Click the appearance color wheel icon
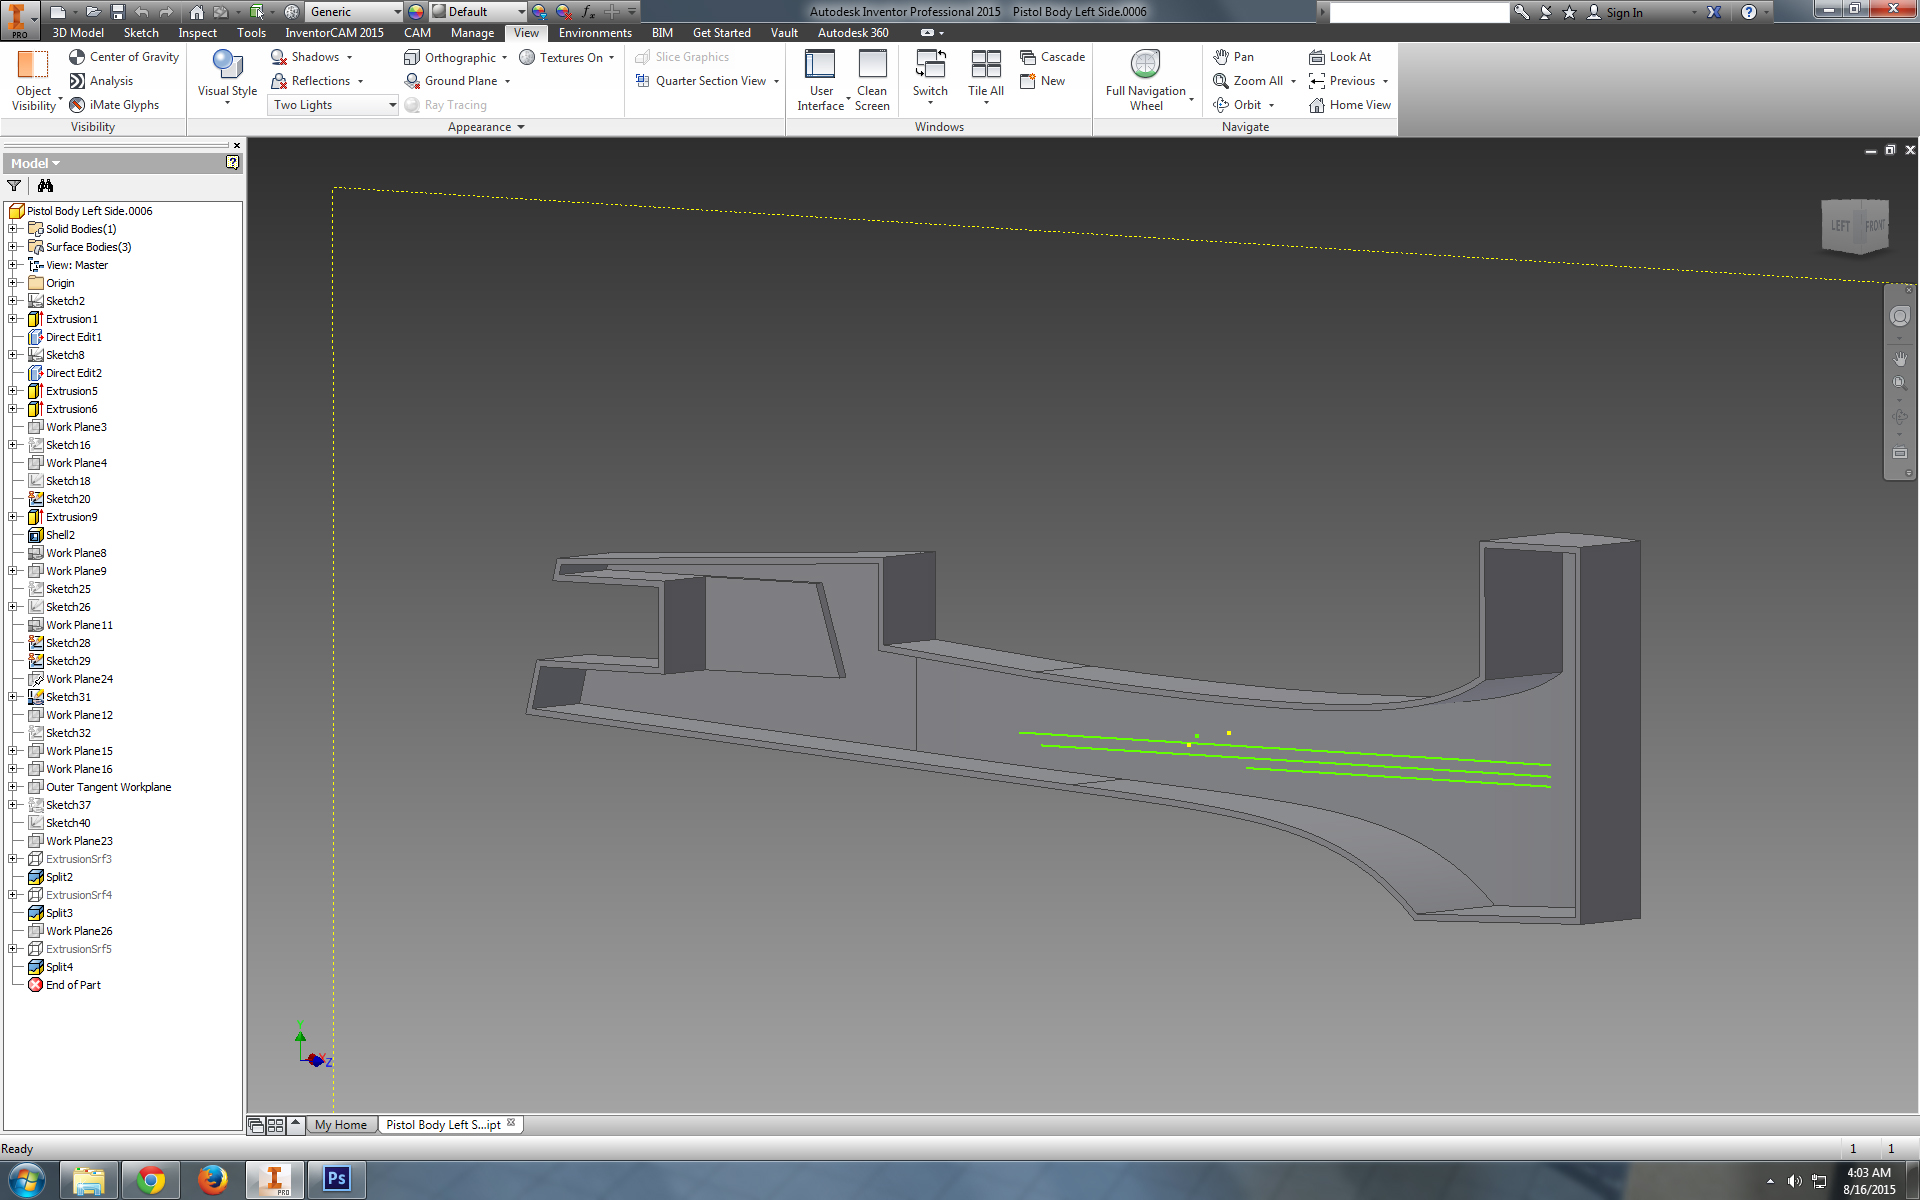This screenshot has width=1920, height=1200. pyautogui.click(x=416, y=12)
